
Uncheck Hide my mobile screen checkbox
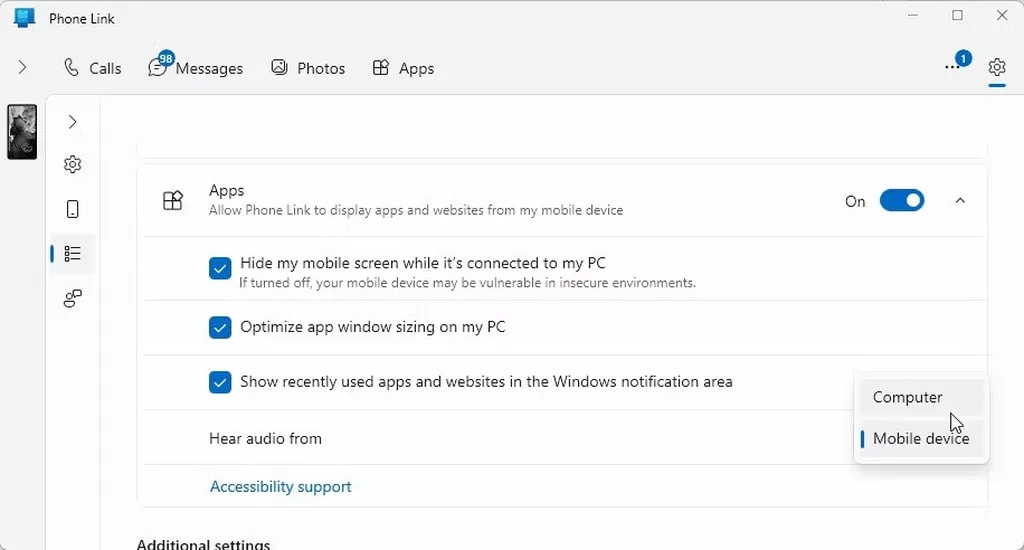point(220,268)
